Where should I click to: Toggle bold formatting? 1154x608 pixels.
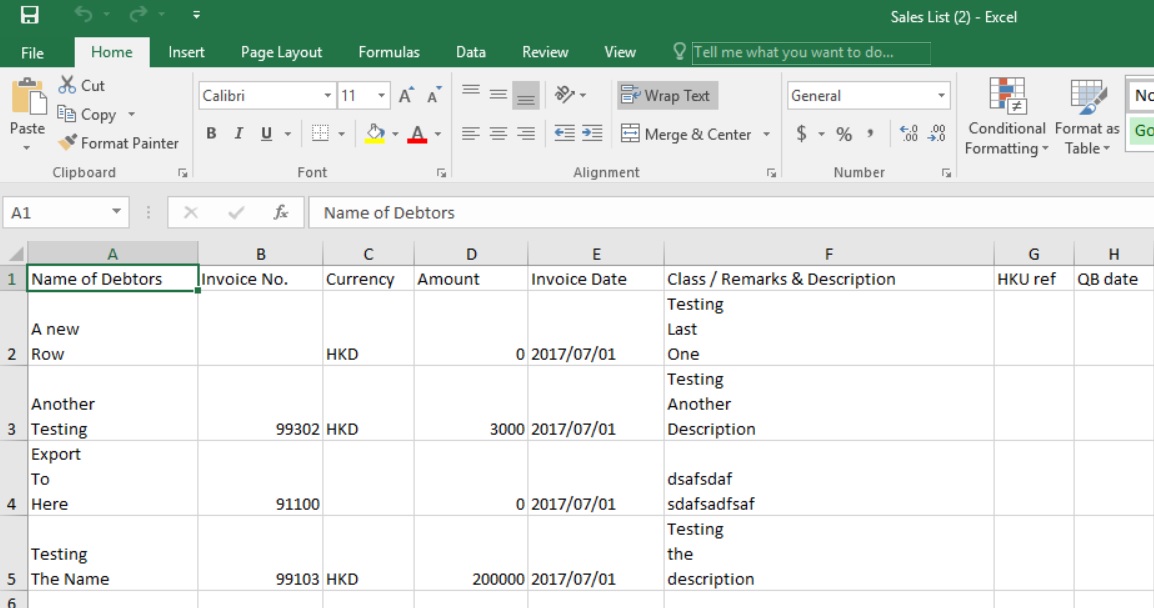point(211,133)
